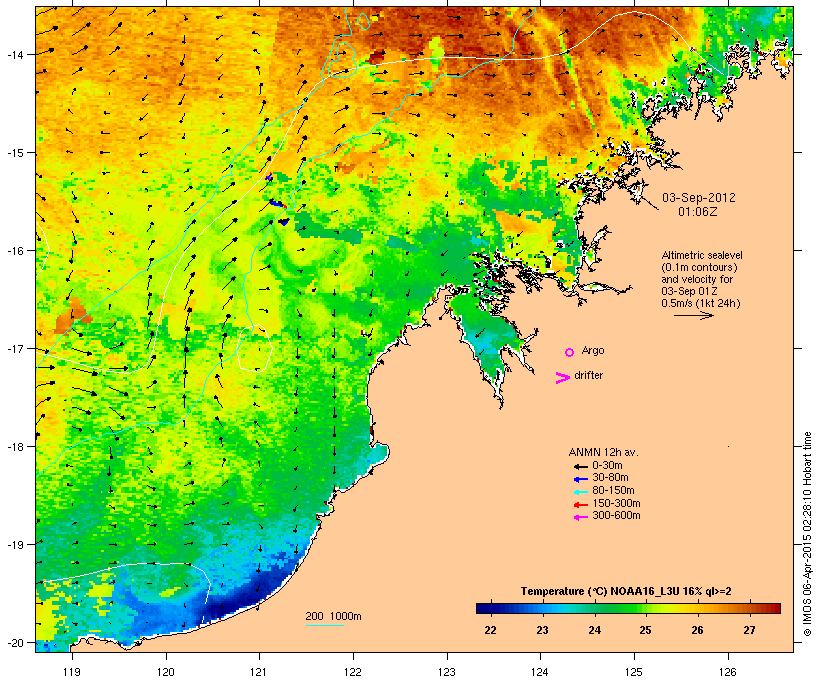Click the 80-150m depth label

(x=613, y=491)
